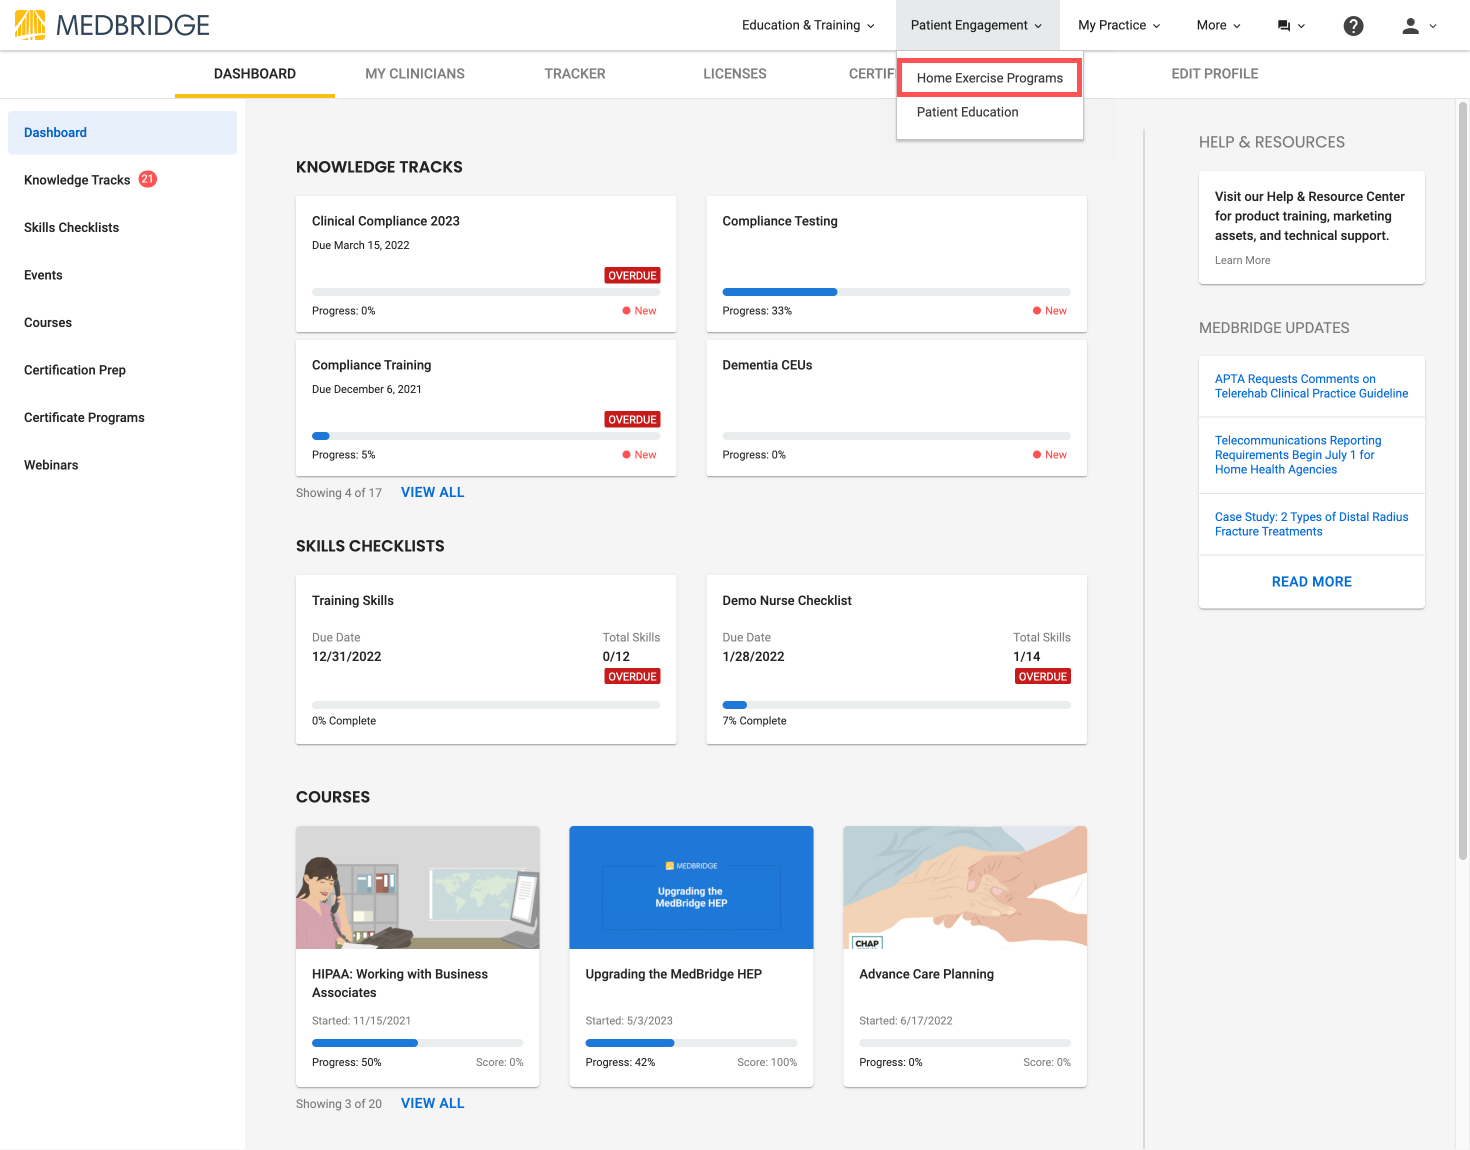1470x1150 pixels.
Task: Open Telecommunications Reporting Requirements article
Action: 1298,455
